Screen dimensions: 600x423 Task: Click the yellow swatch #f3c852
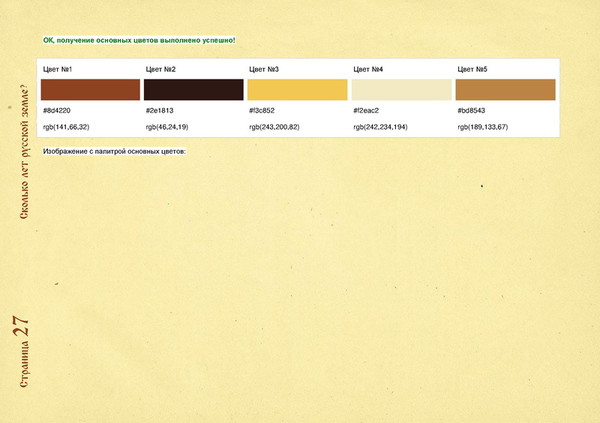click(x=297, y=90)
